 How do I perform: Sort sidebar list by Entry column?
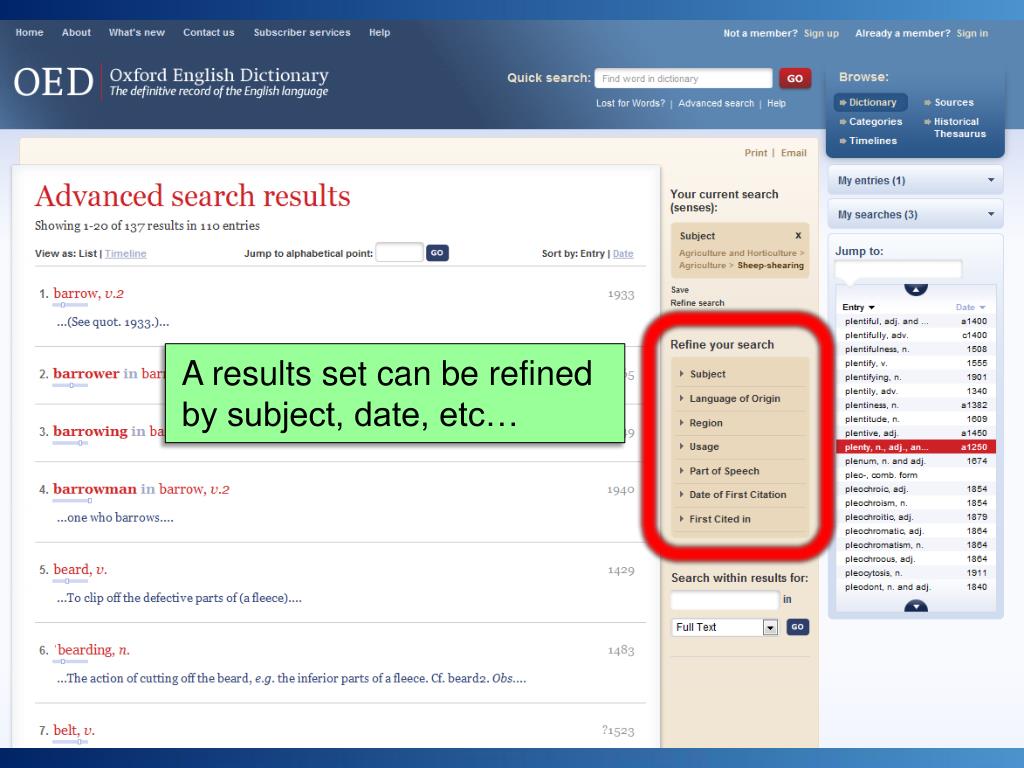pyautogui.click(x=858, y=307)
